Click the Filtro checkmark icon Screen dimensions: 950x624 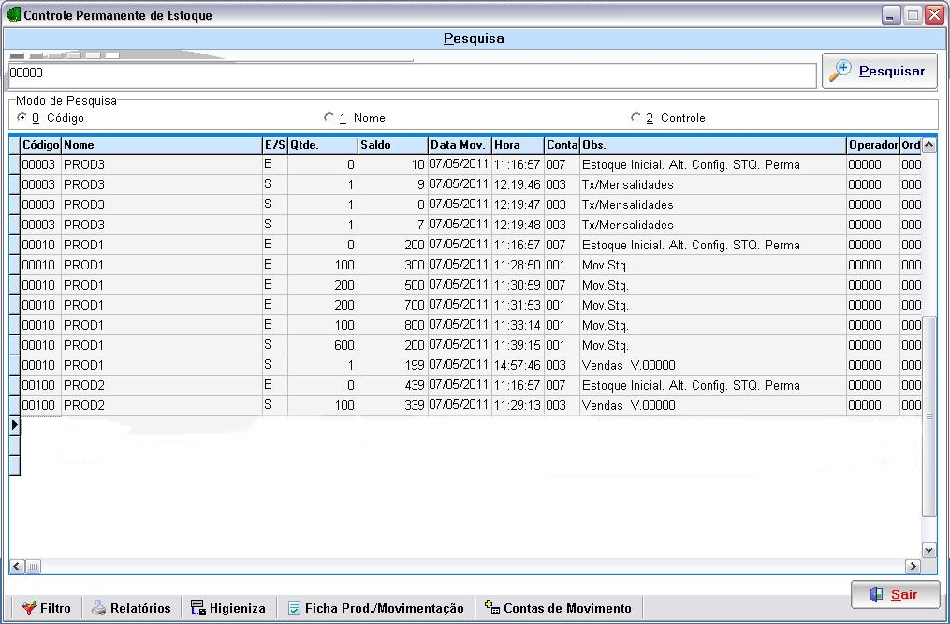pyautogui.click(x=28, y=608)
